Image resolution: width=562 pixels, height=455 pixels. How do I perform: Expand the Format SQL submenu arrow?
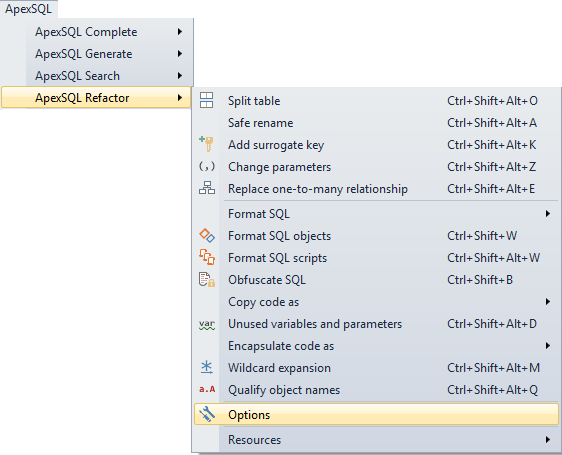tap(548, 214)
